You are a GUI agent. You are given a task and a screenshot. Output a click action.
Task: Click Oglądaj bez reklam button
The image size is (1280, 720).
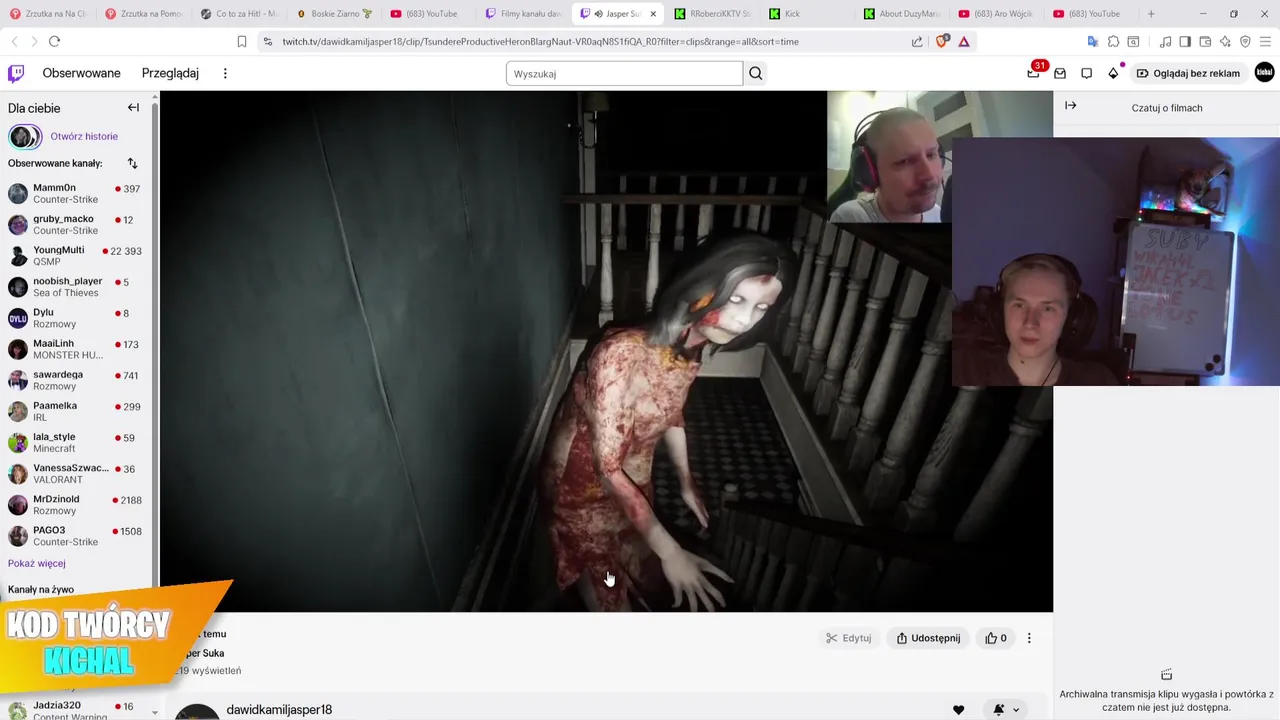(x=1188, y=73)
